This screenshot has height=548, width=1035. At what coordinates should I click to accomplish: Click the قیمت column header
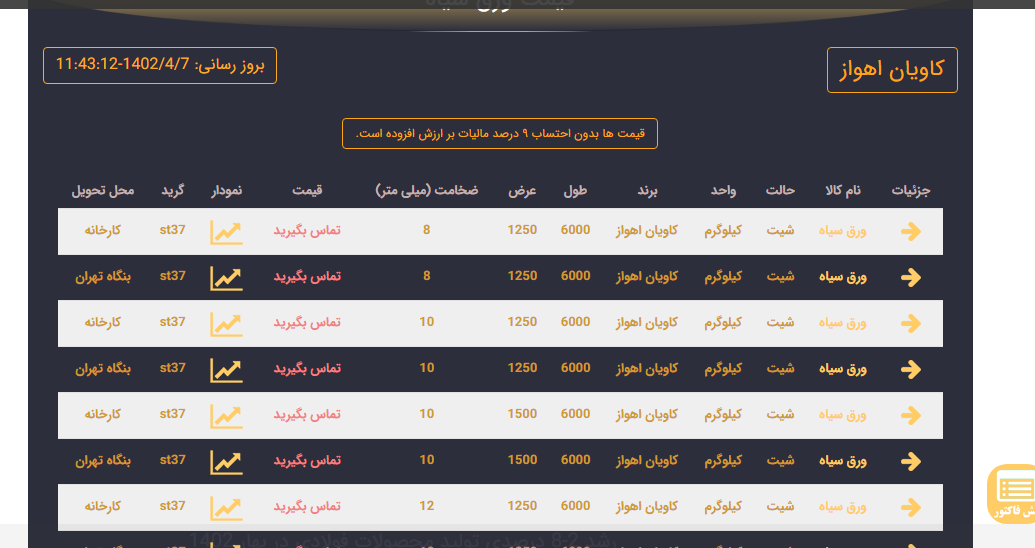tap(307, 191)
